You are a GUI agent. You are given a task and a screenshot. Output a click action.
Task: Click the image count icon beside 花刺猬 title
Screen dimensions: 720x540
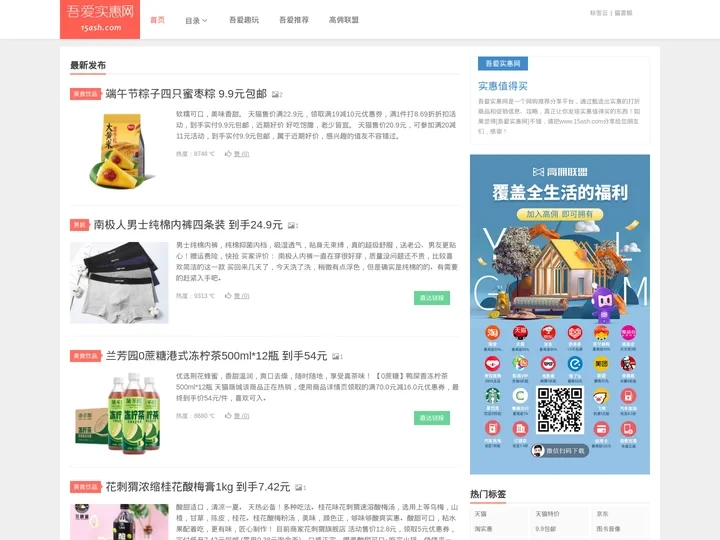click(300, 487)
